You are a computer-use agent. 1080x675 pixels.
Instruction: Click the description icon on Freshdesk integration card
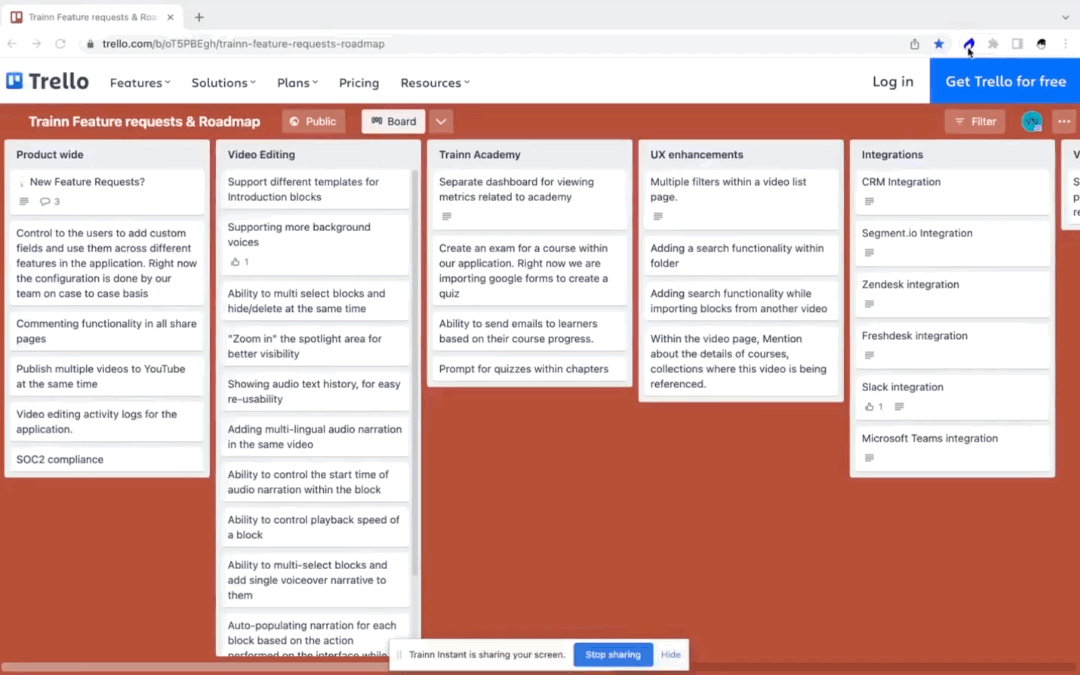click(869, 355)
